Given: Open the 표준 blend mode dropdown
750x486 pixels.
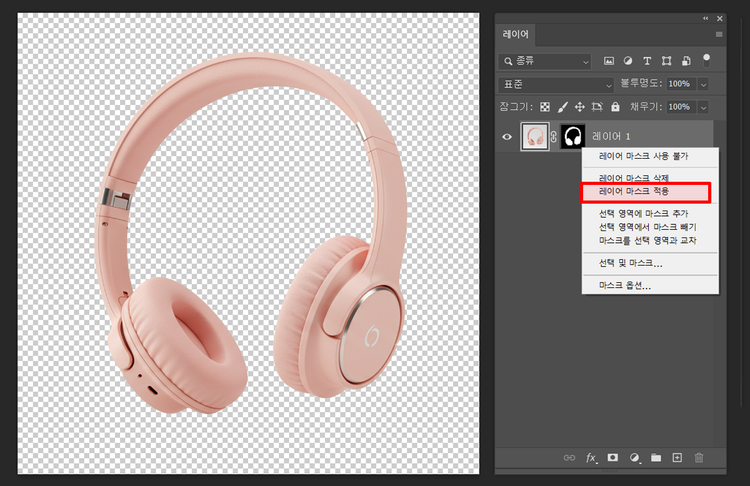Looking at the screenshot, I should coord(556,85).
